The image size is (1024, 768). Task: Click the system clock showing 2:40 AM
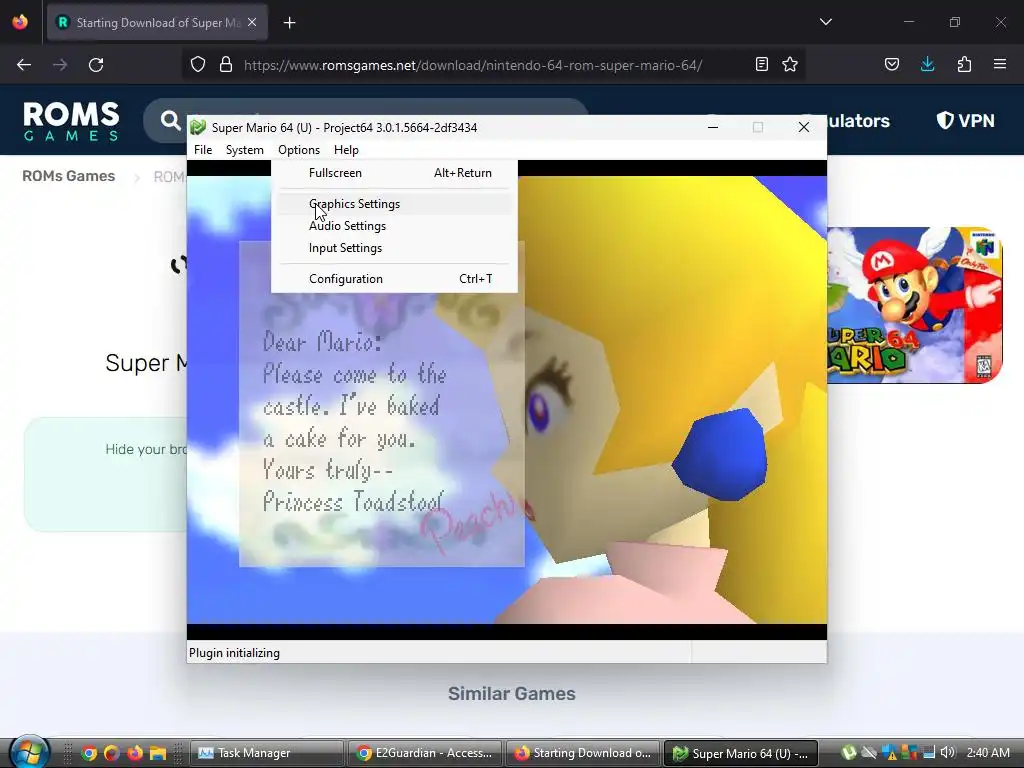(x=988, y=752)
